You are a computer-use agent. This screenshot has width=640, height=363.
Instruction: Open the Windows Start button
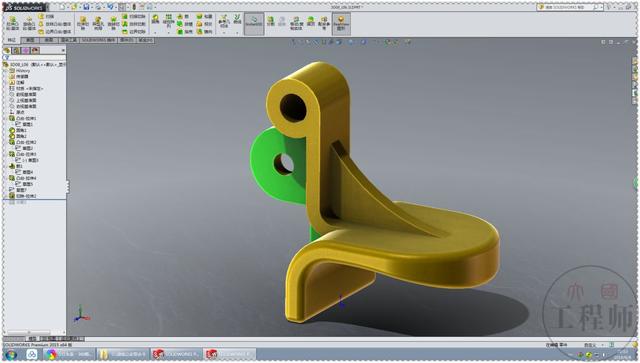(11, 354)
